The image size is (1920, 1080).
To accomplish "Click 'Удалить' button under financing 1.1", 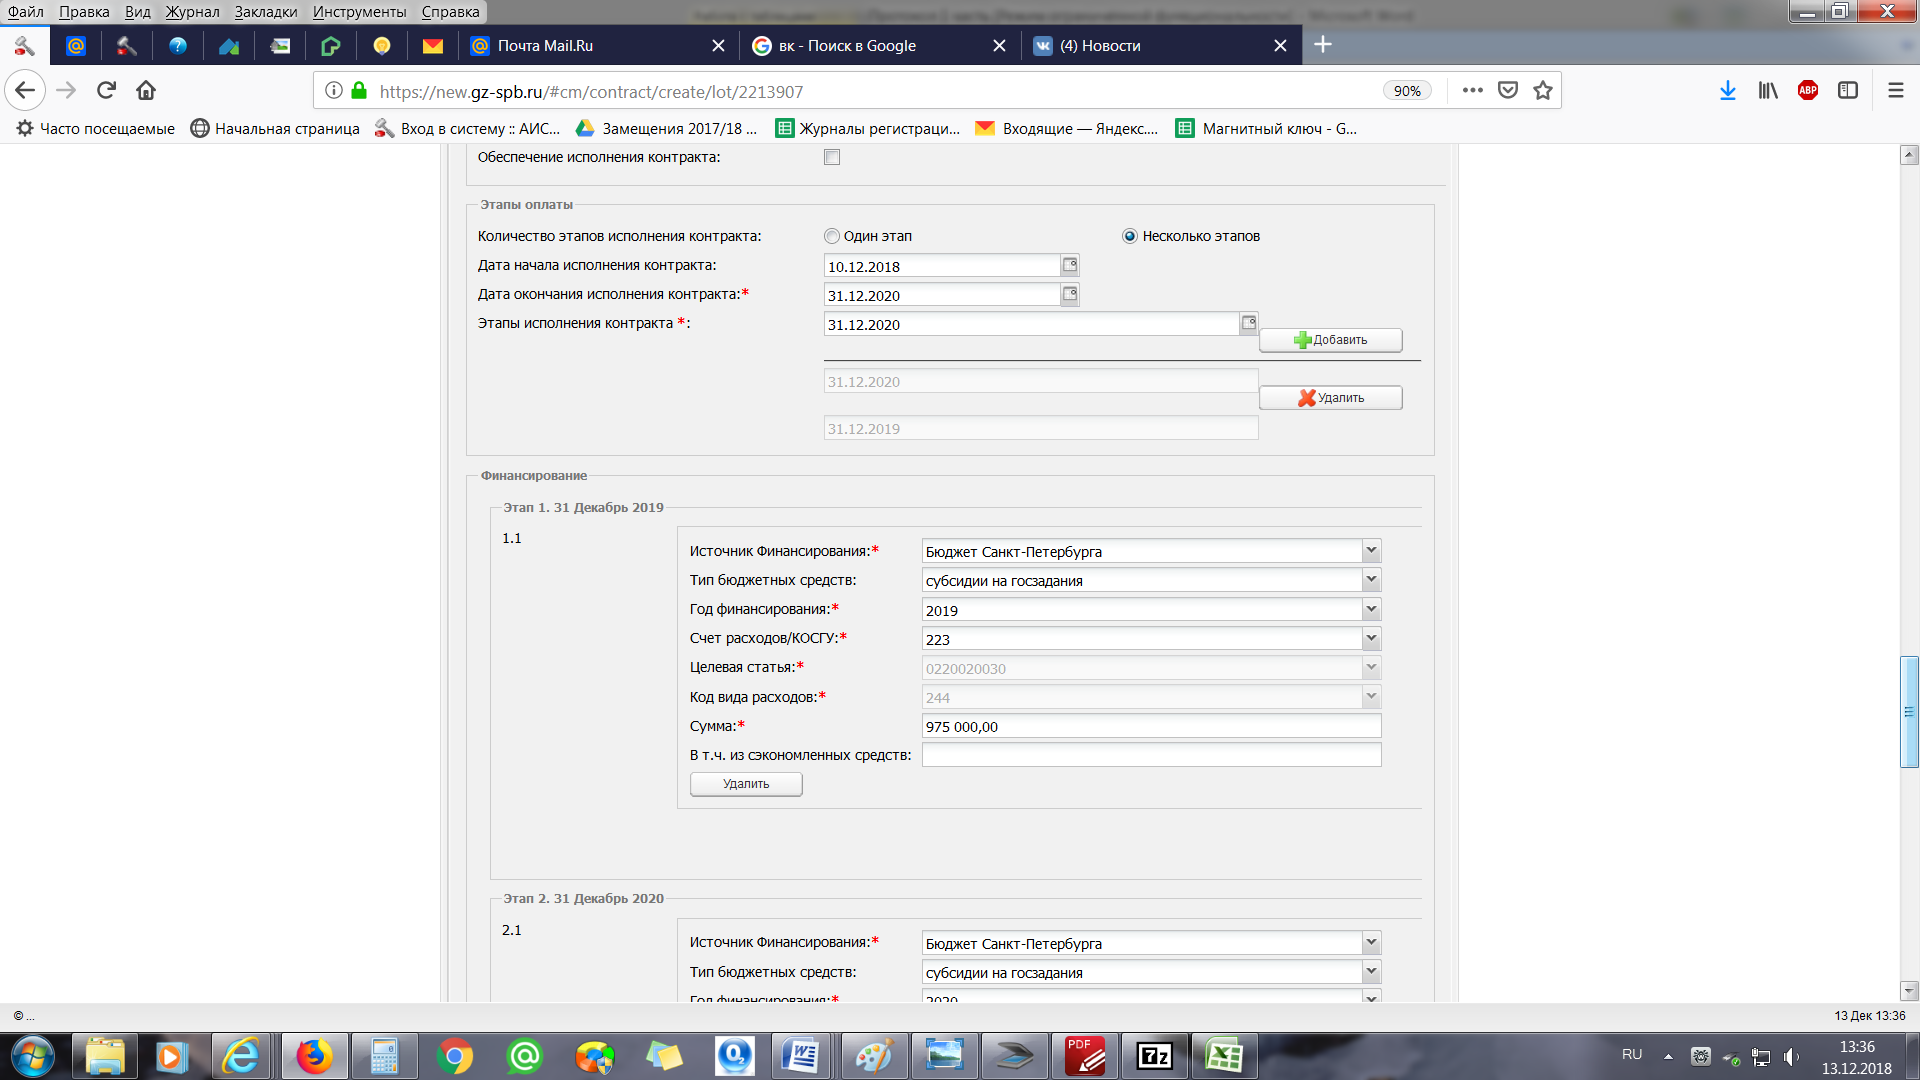I will tap(746, 784).
